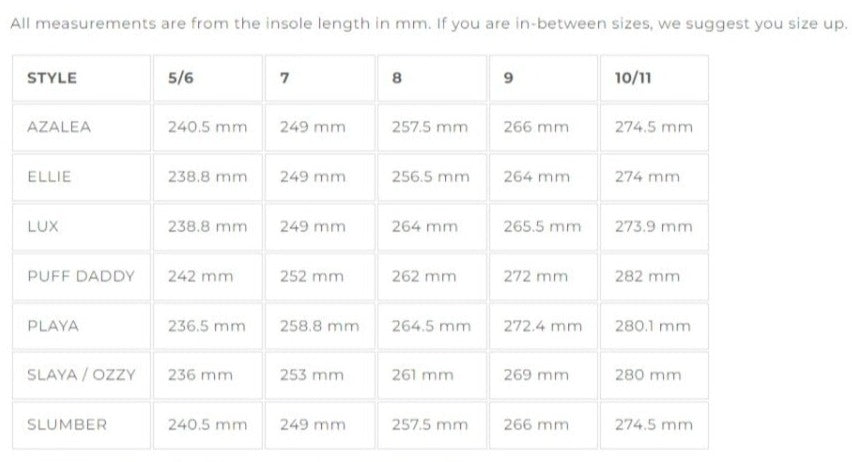Click the PUFF DADDY style cell
This screenshot has height=462, width=852.
coord(81,276)
